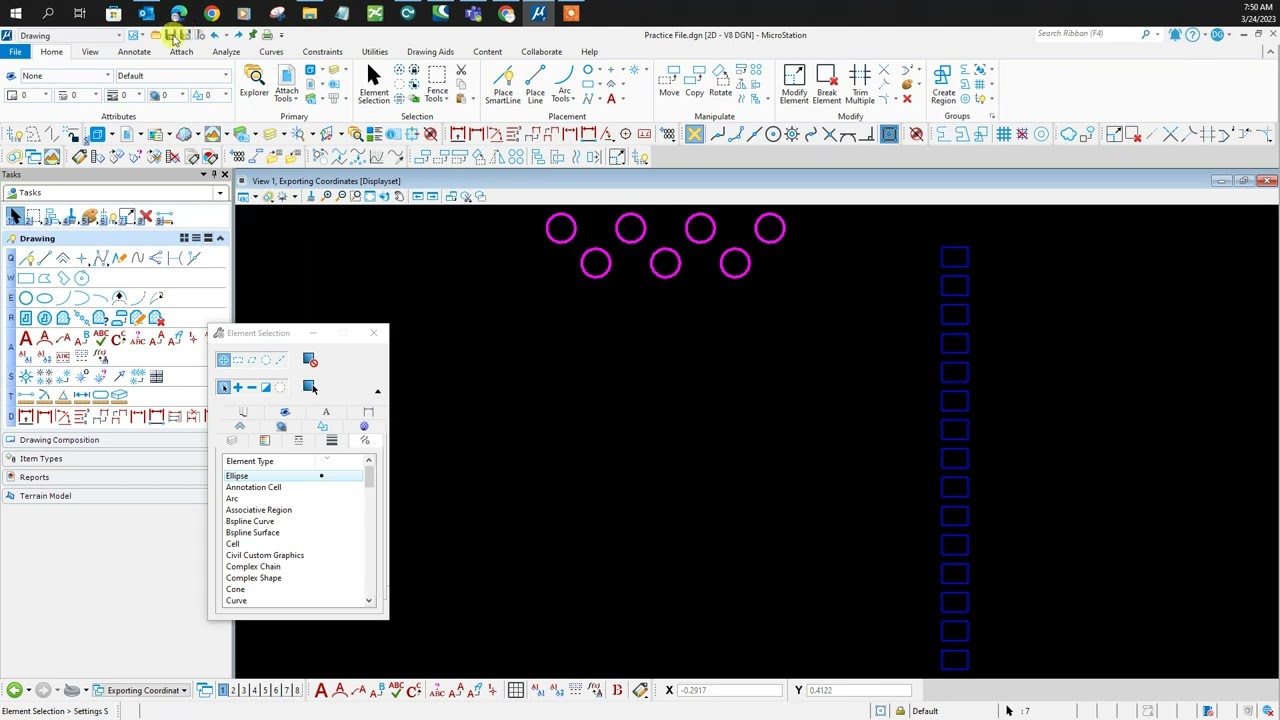Toggle the Clear selection mode
This screenshot has height=720, width=1280.
point(280,387)
